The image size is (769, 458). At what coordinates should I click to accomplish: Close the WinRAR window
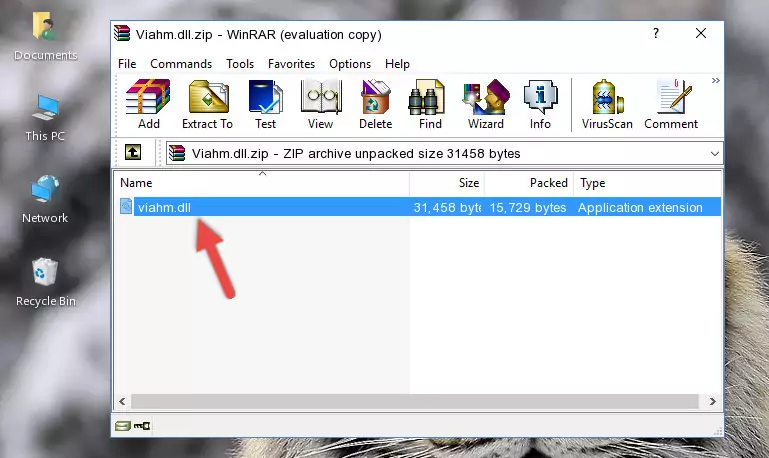click(701, 33)
